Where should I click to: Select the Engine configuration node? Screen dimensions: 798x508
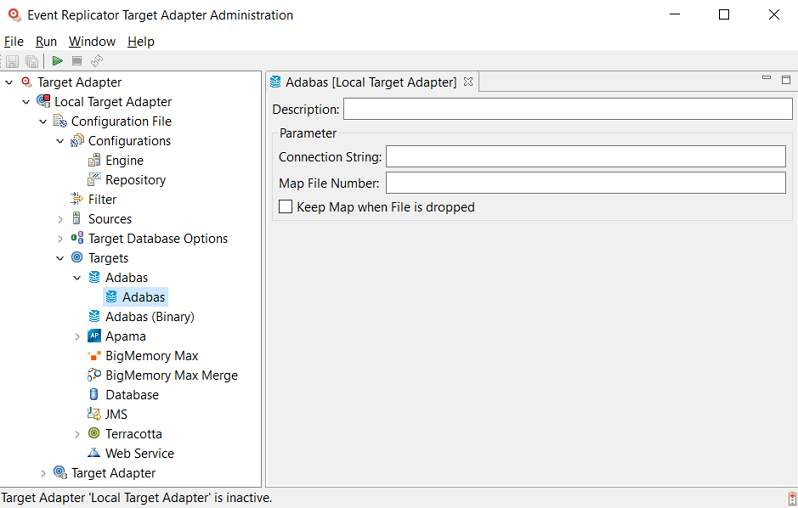[124, 160]
